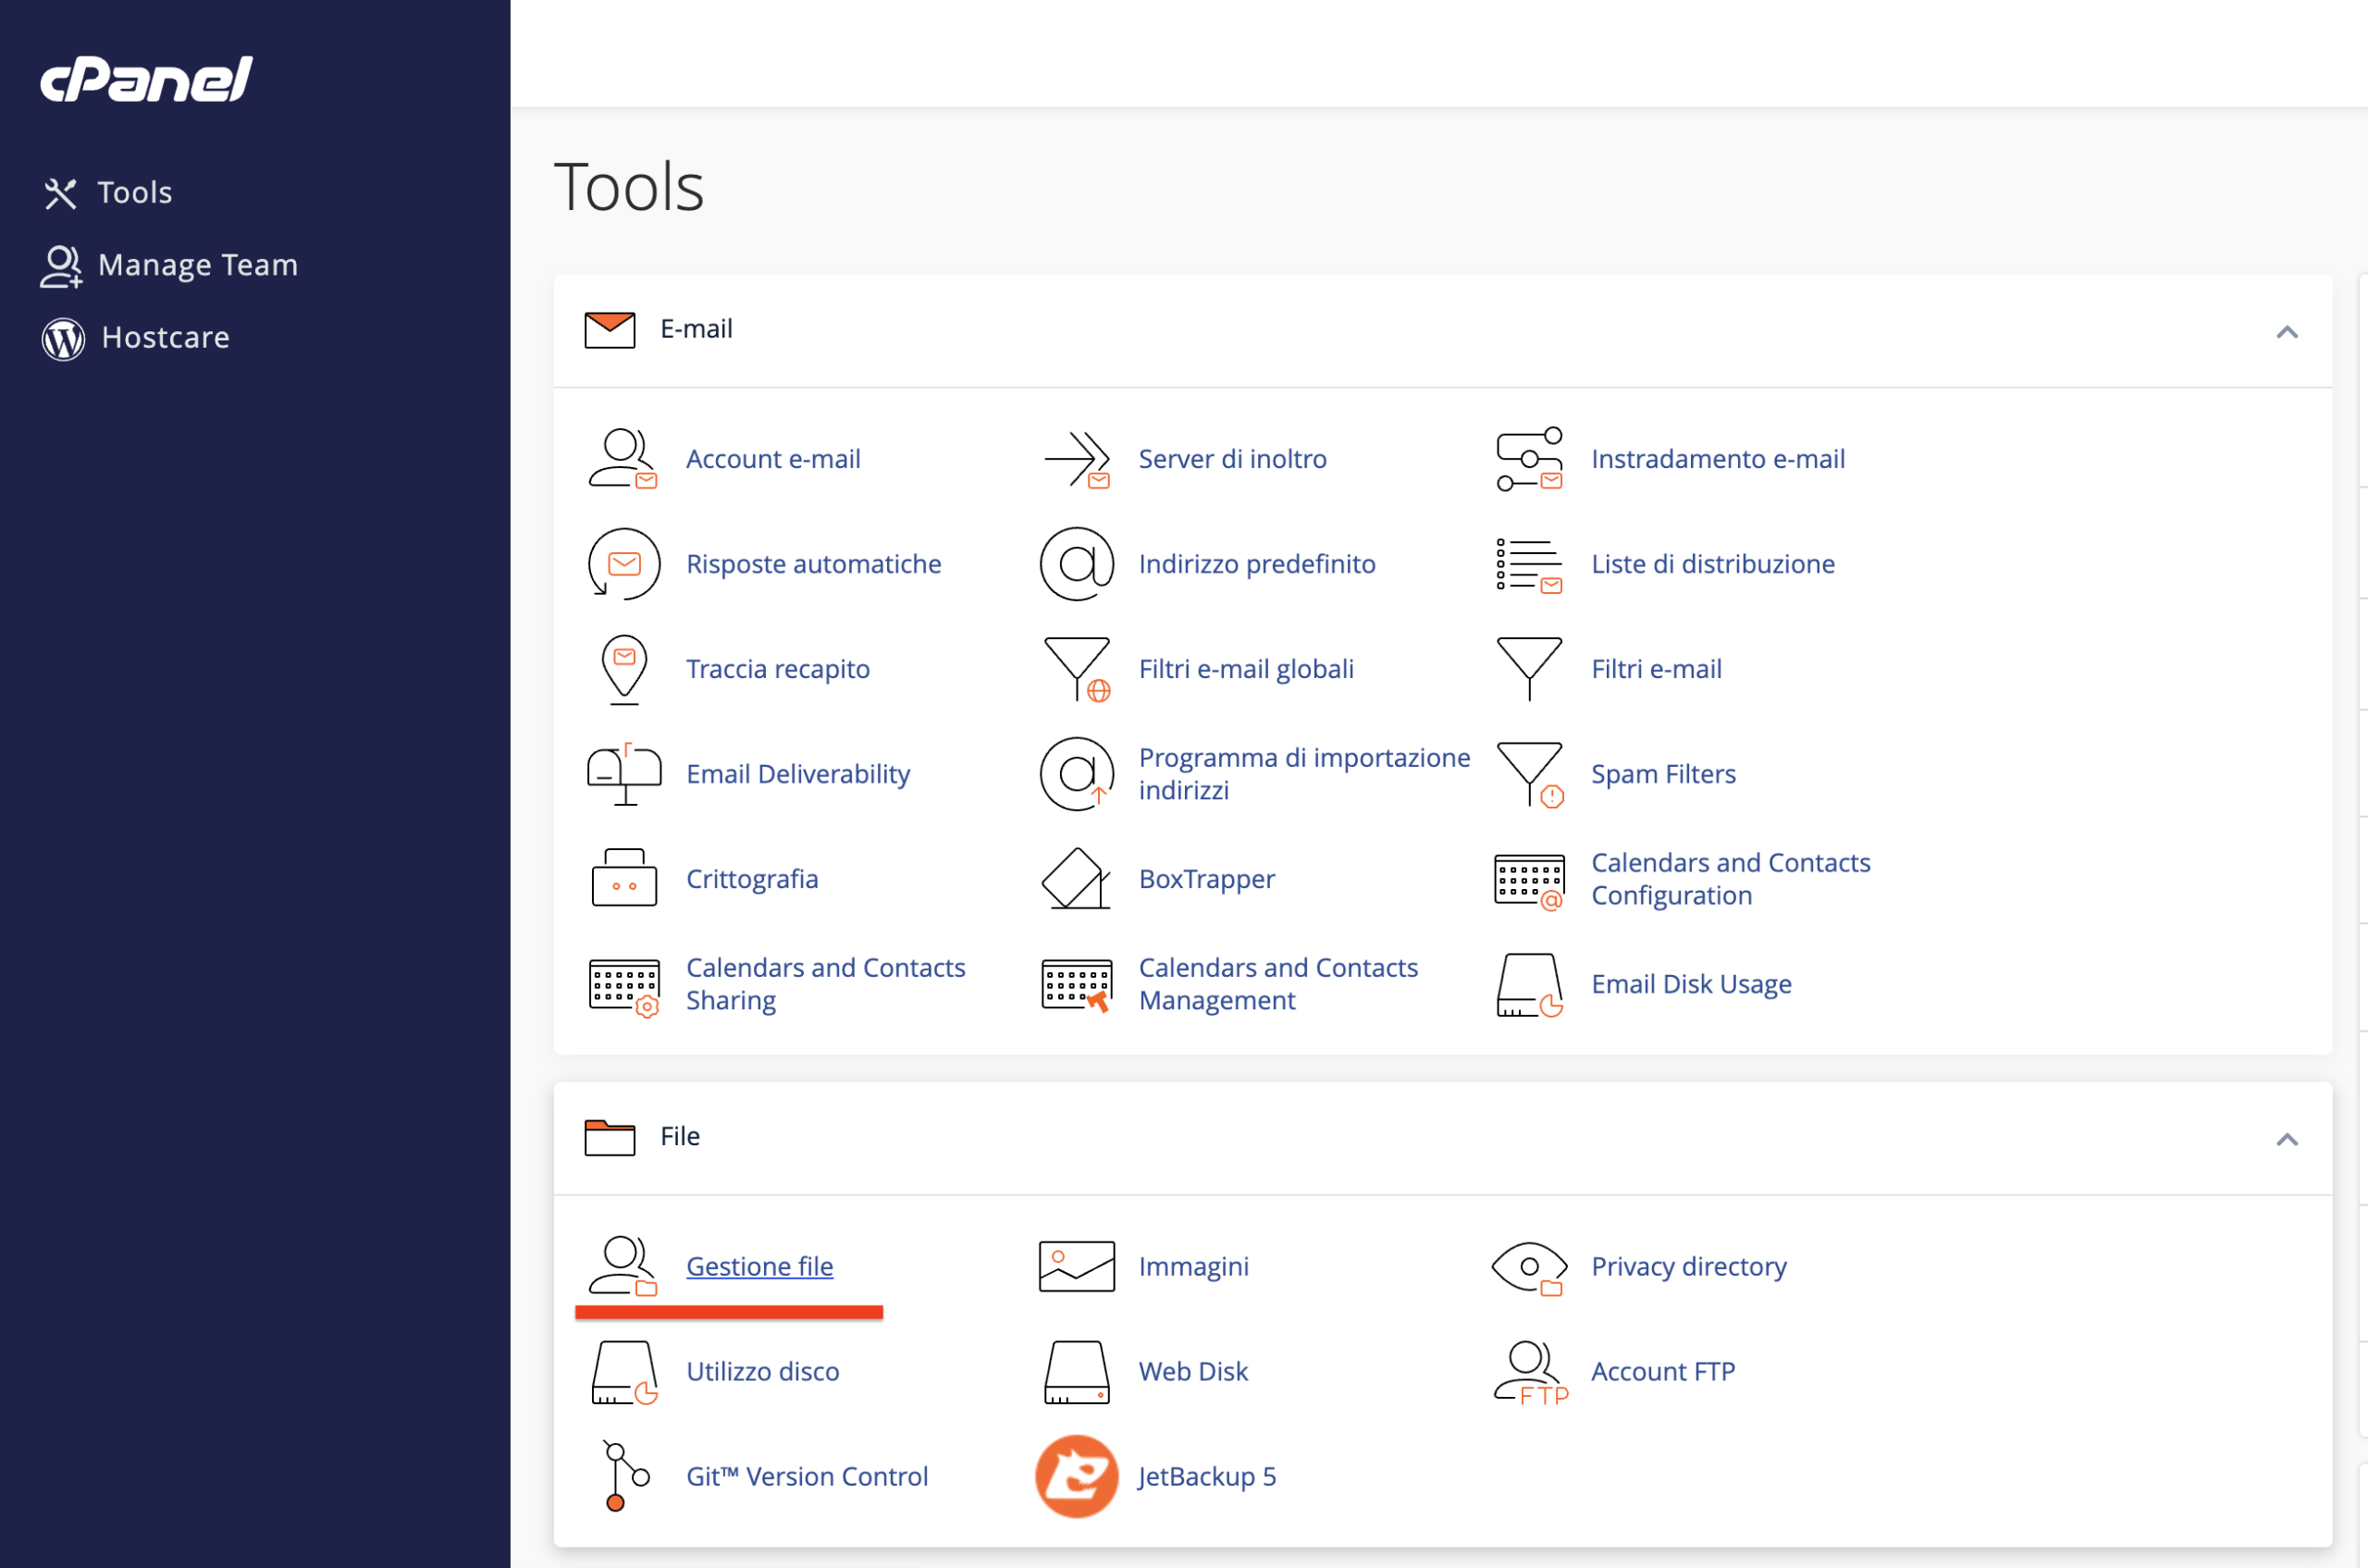
Task: Open Crittografia link
Action: click(x=752, y=879)
